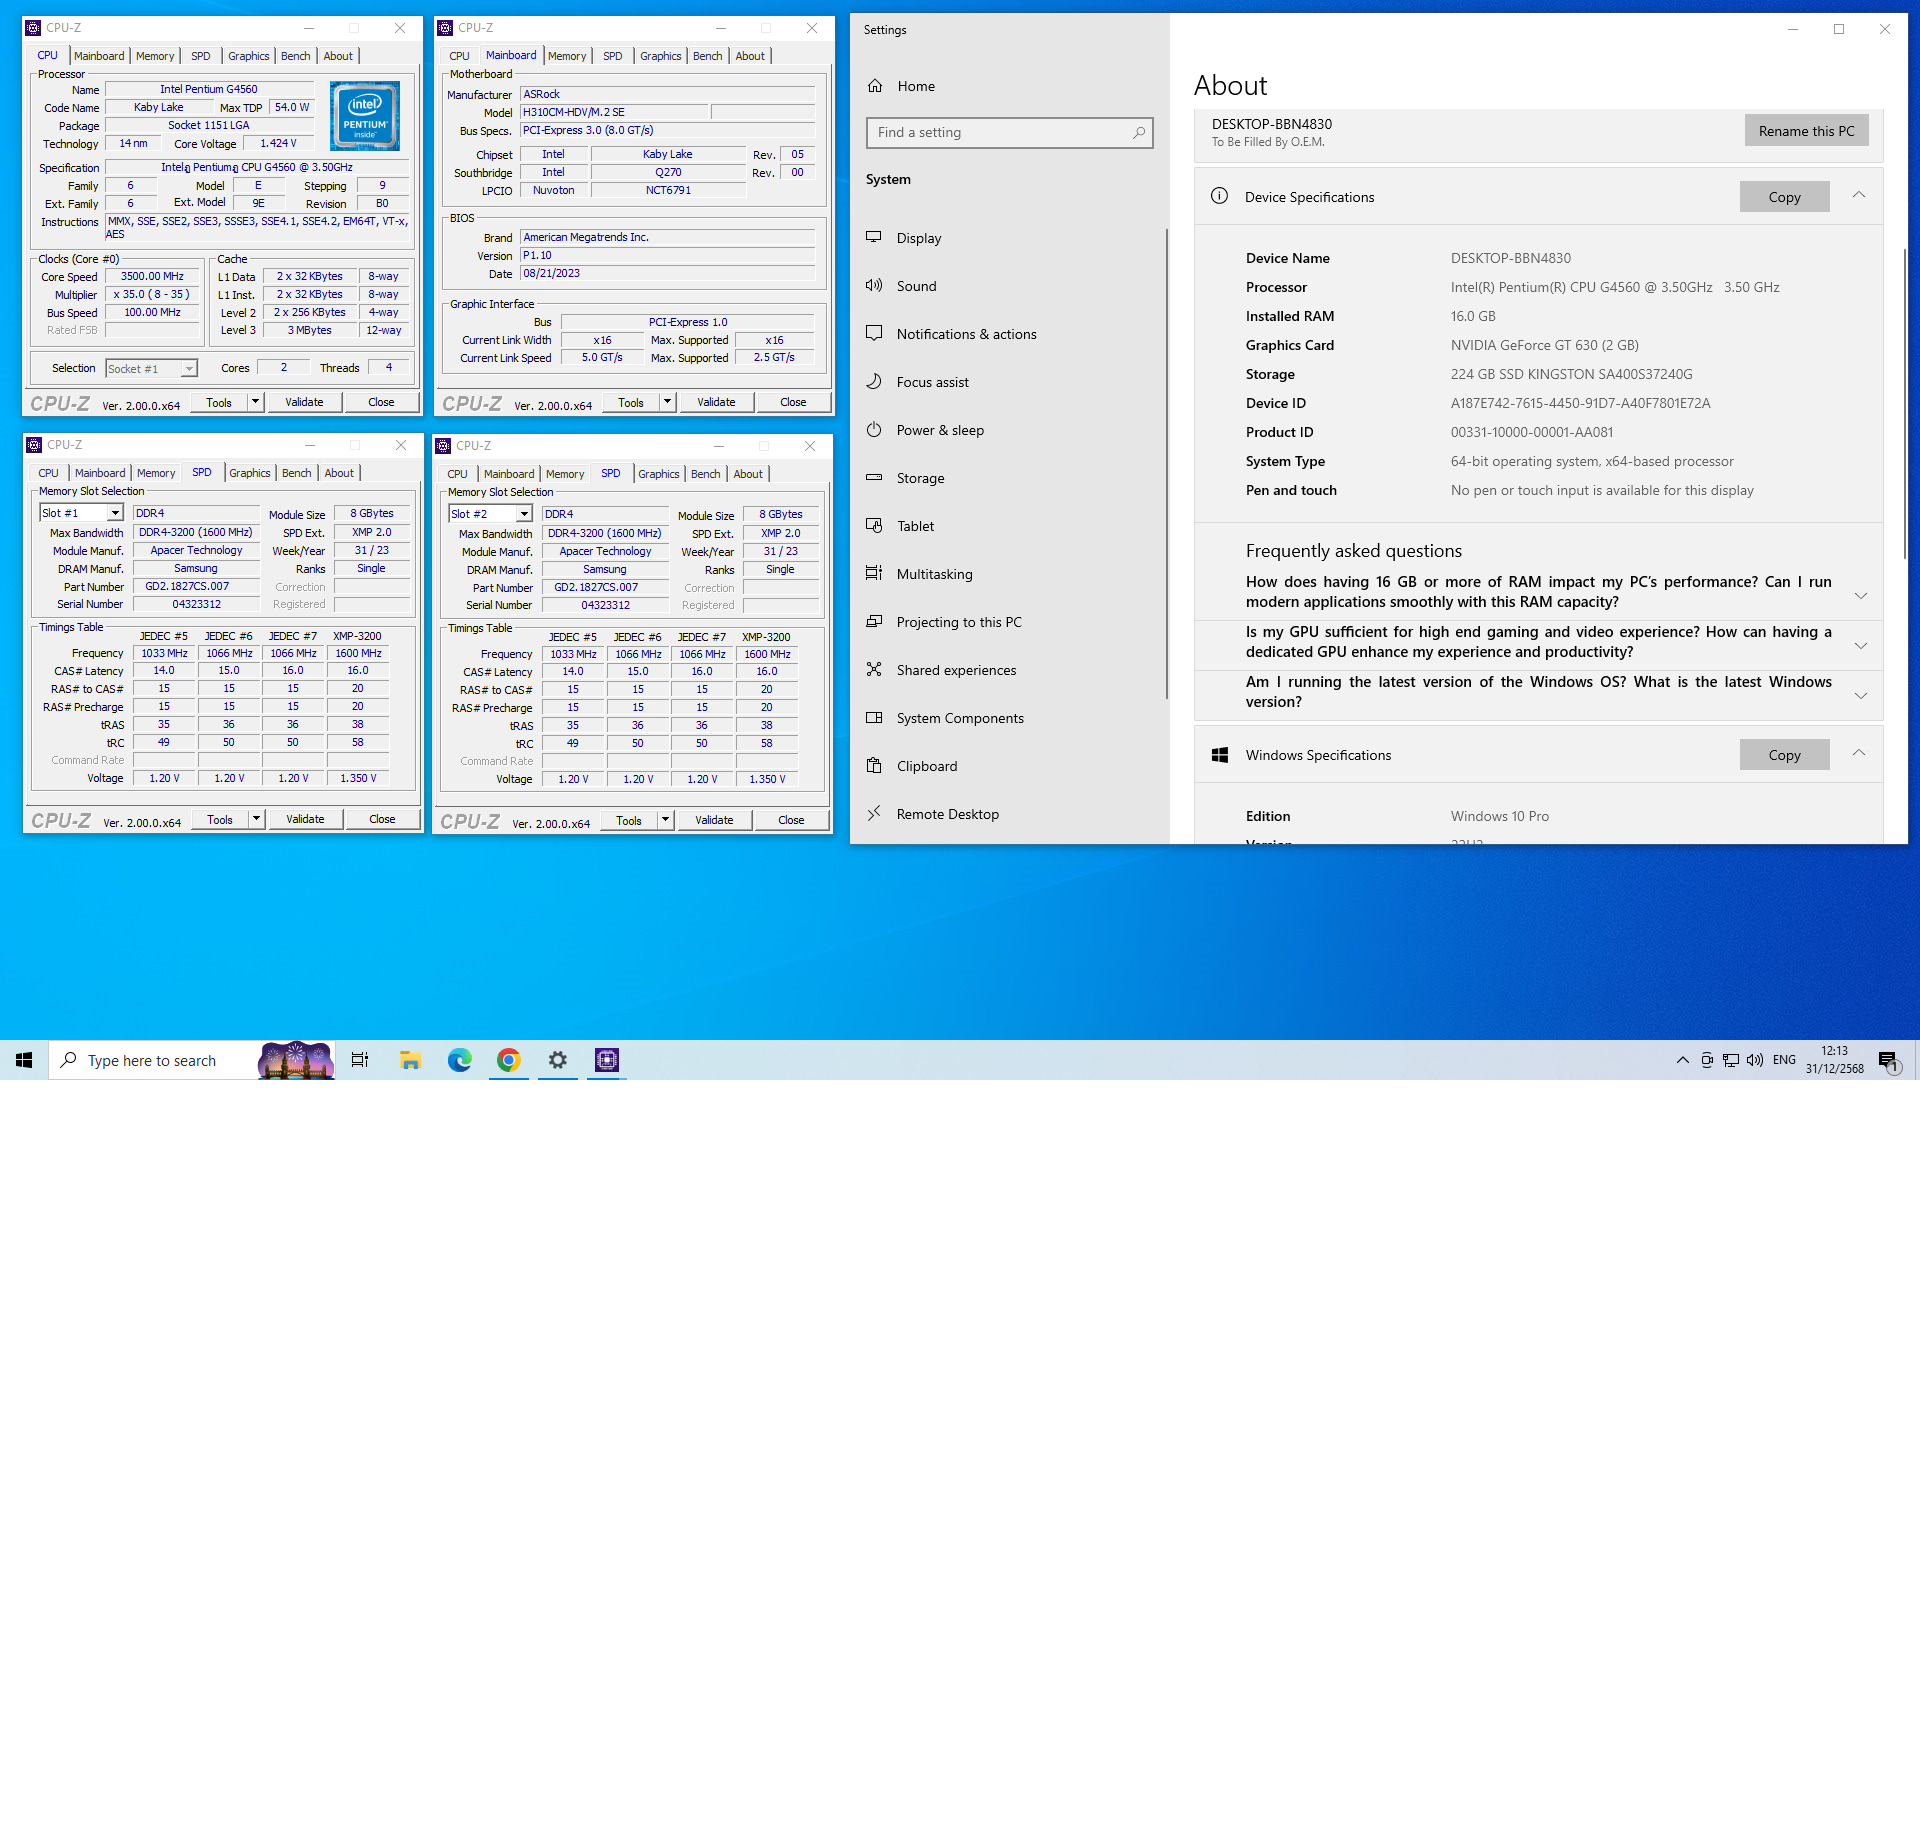This screenshot has height=1840, width=1920.
Task: Click Rename this PC button
Action: (x=1806, y=131)
